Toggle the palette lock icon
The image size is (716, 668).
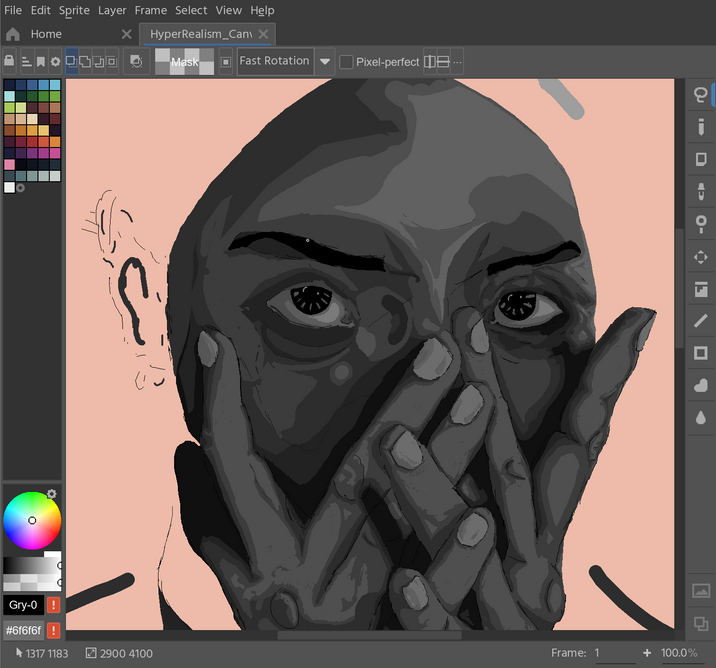point(10,62)
